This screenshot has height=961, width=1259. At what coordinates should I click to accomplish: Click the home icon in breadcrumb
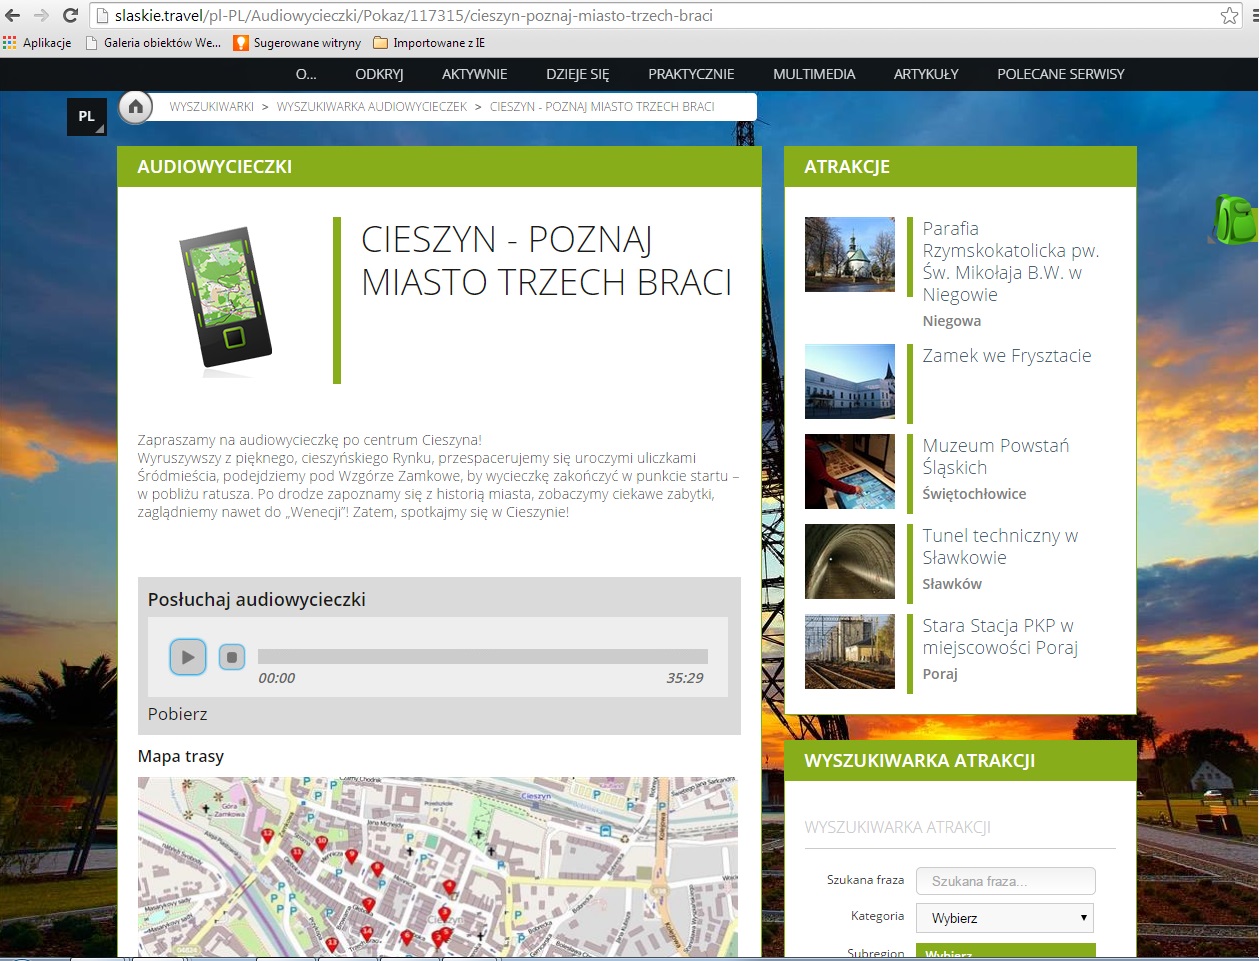coord(135,107)
